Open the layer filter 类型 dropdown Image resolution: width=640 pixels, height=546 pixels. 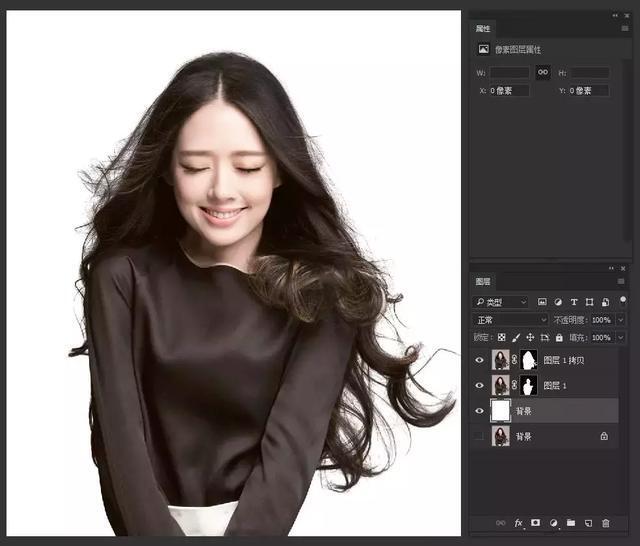pos(502,301)
